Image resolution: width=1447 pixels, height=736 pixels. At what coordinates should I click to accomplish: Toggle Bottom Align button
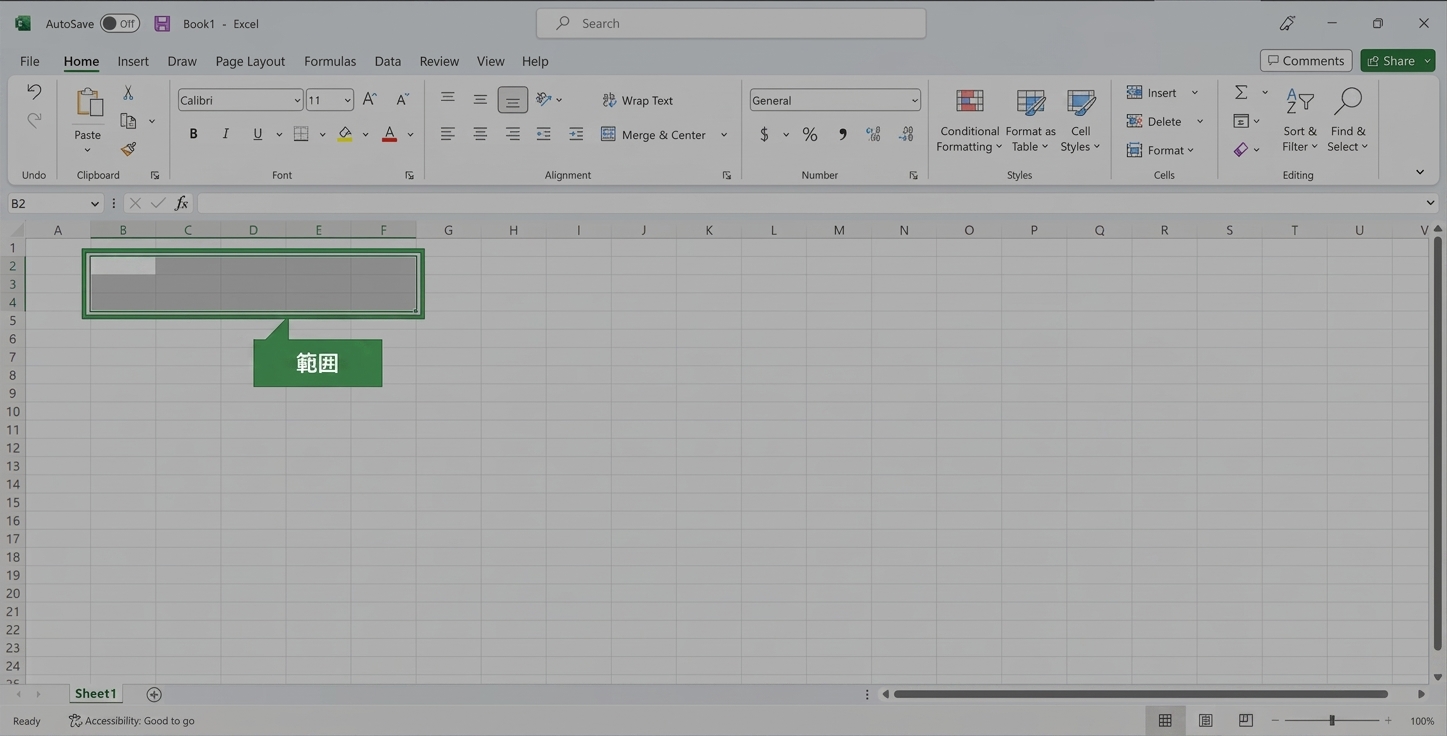point(512,100)
